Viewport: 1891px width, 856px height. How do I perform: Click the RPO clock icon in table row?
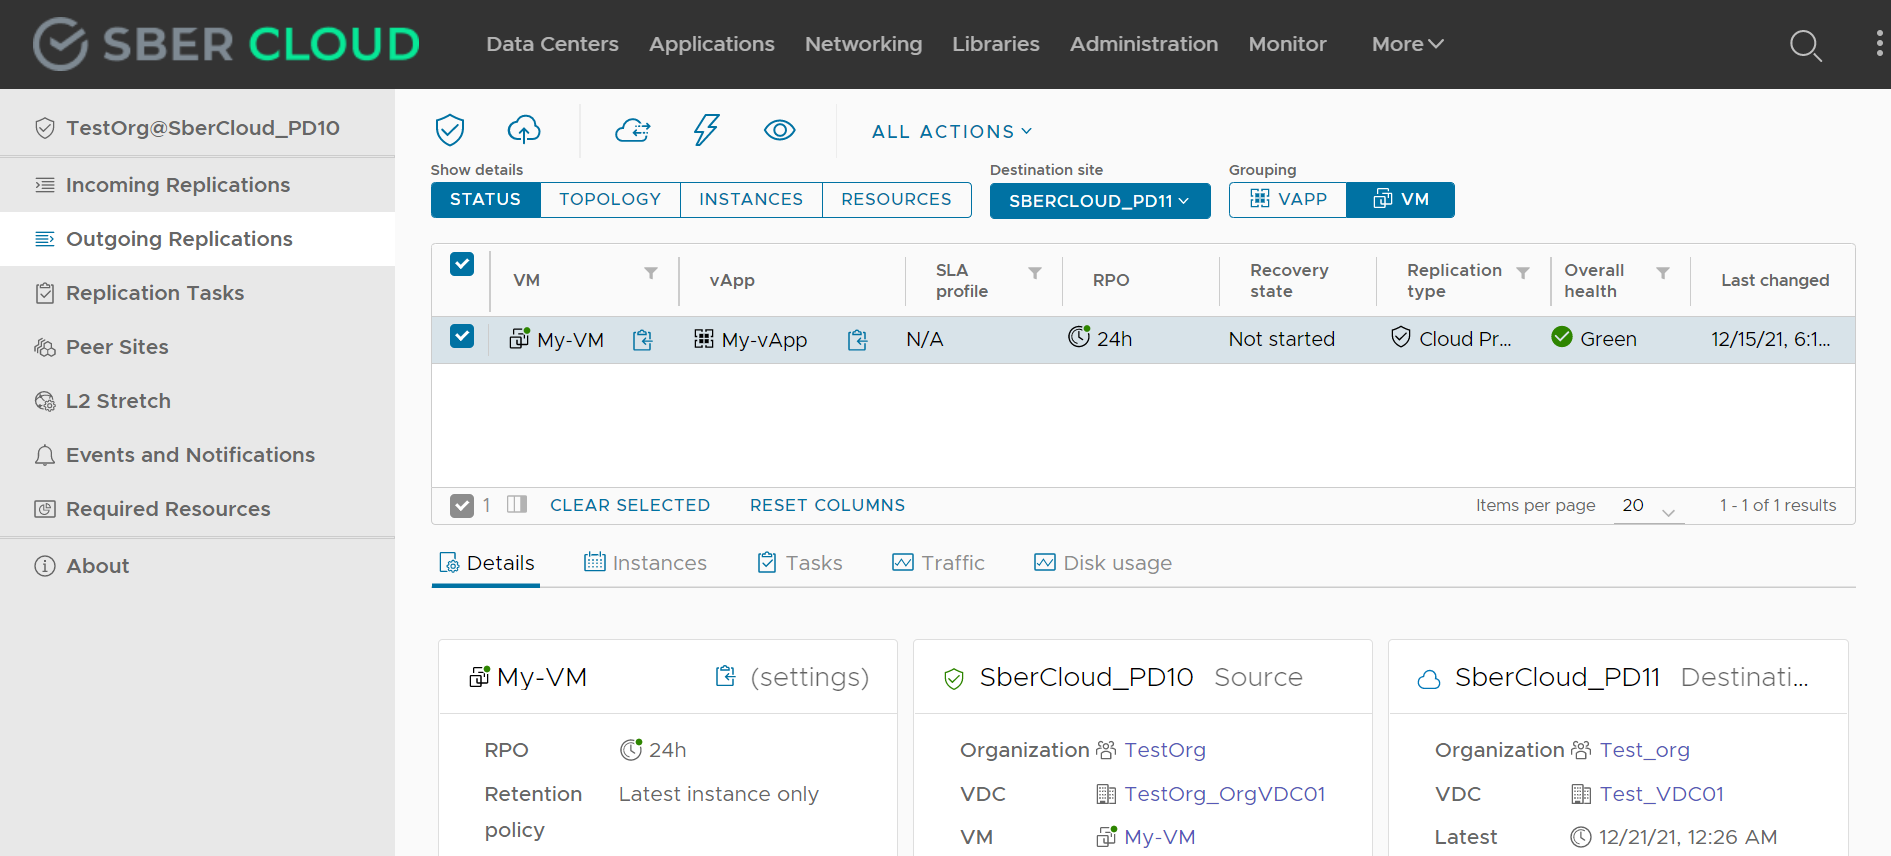pyautogui.click(x=1078, y=337)
